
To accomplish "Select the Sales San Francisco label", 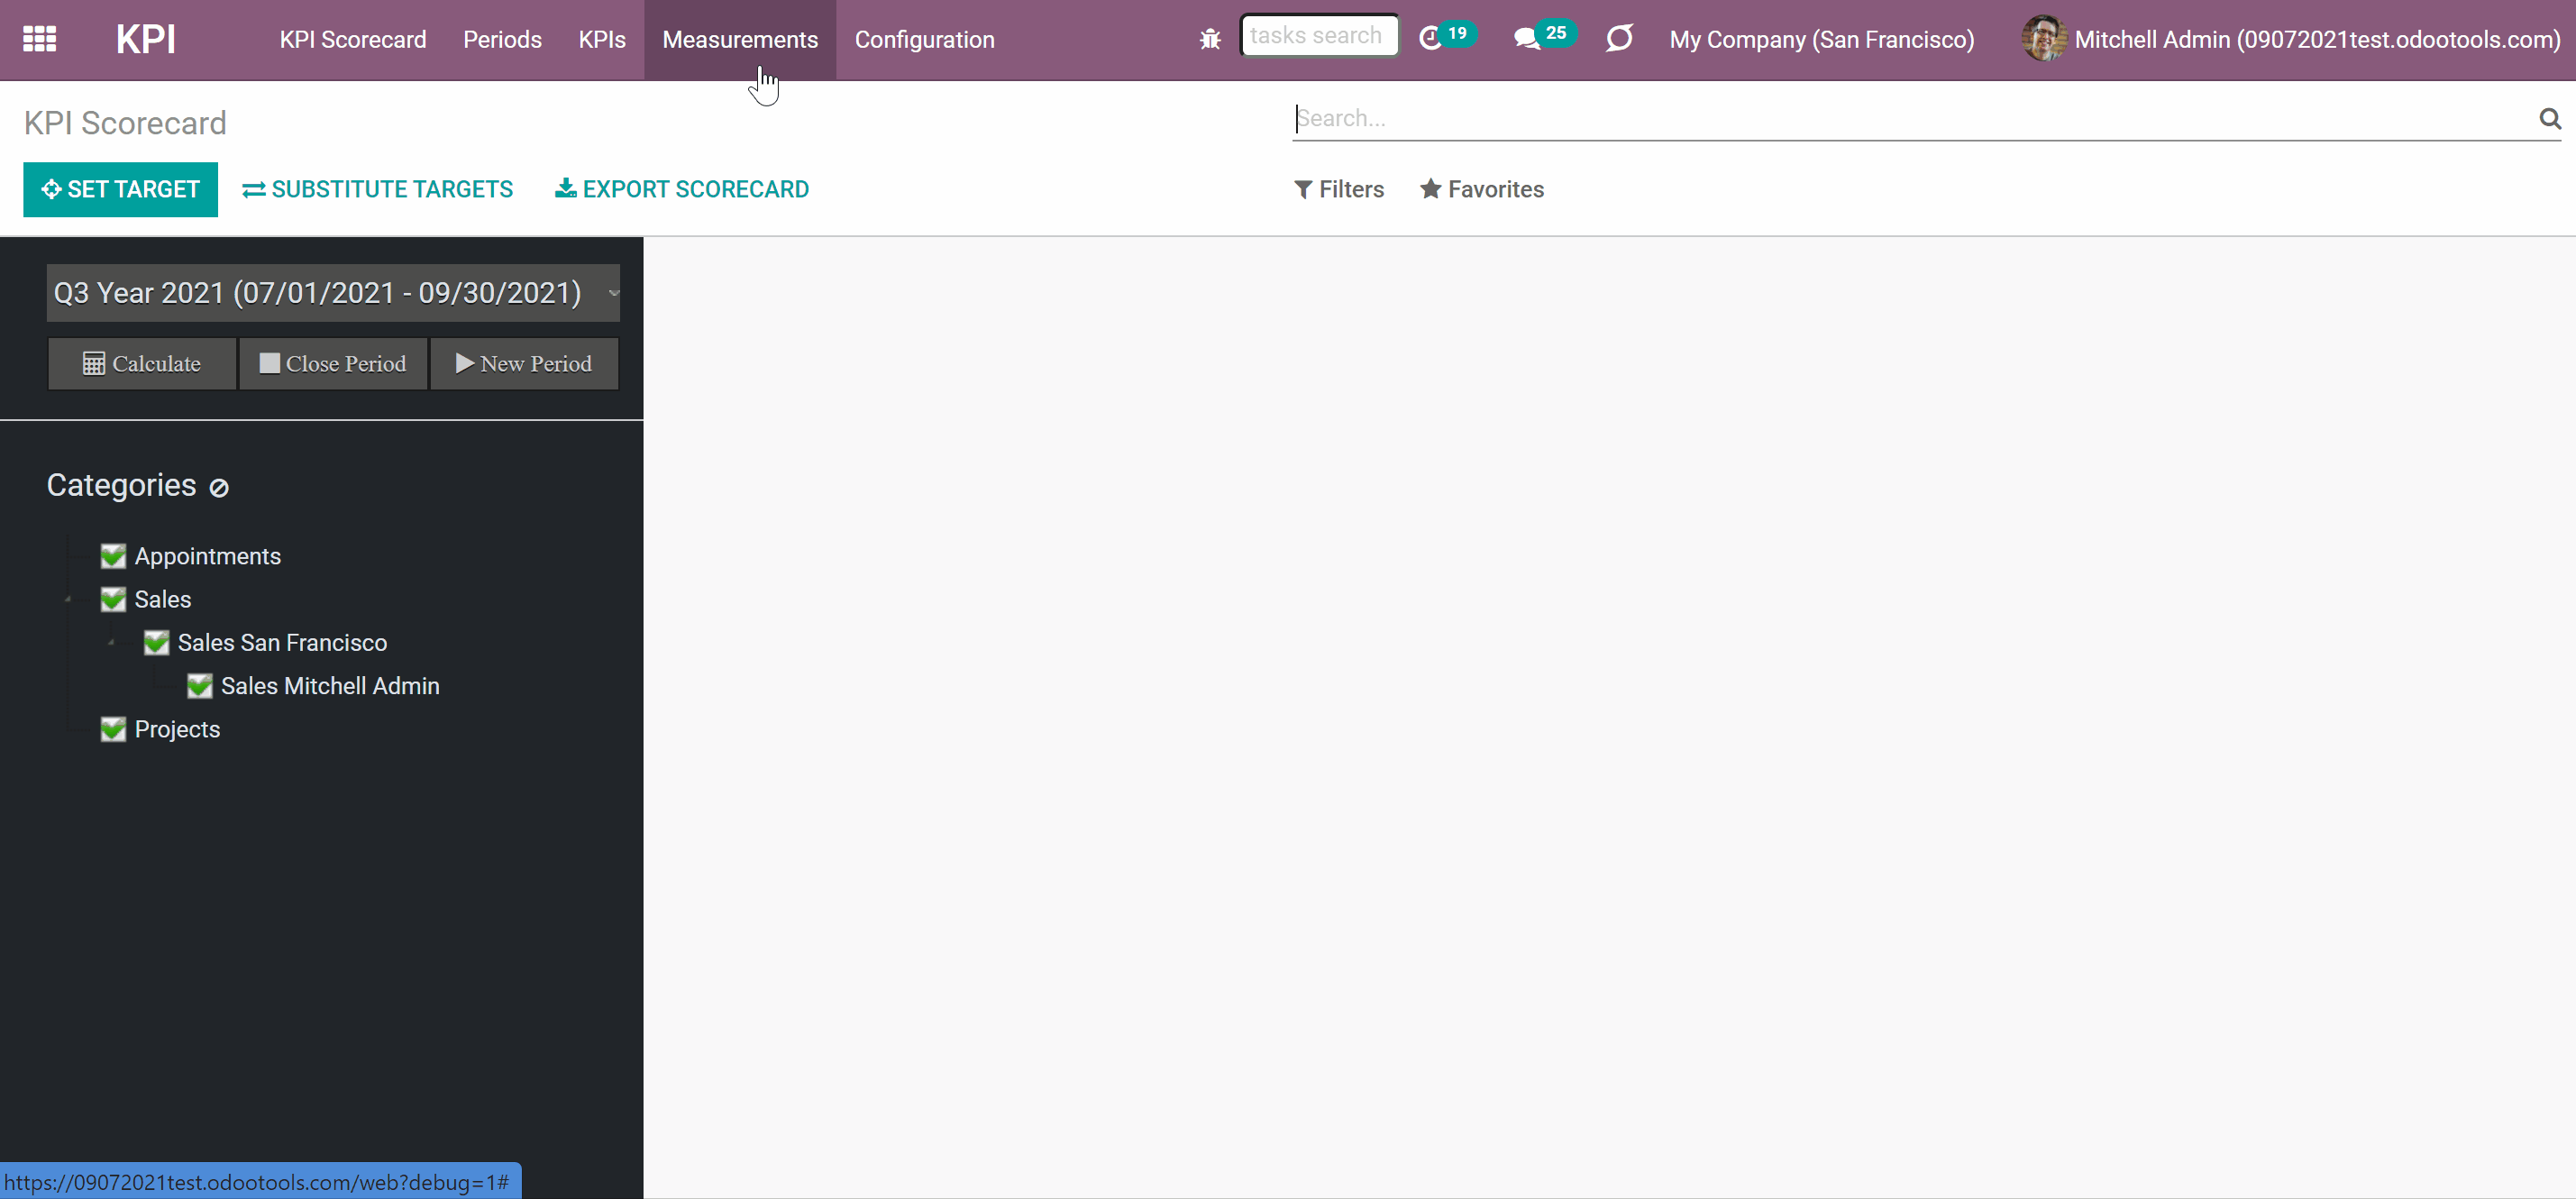I will point(282,643).
